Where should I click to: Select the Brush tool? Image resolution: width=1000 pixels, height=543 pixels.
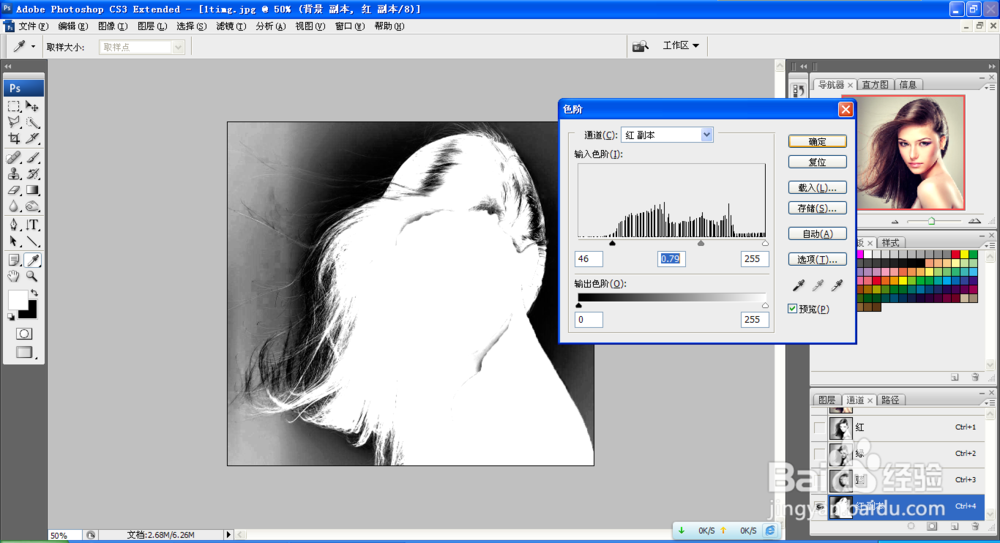pyautogui.click(x=33, y=158)
